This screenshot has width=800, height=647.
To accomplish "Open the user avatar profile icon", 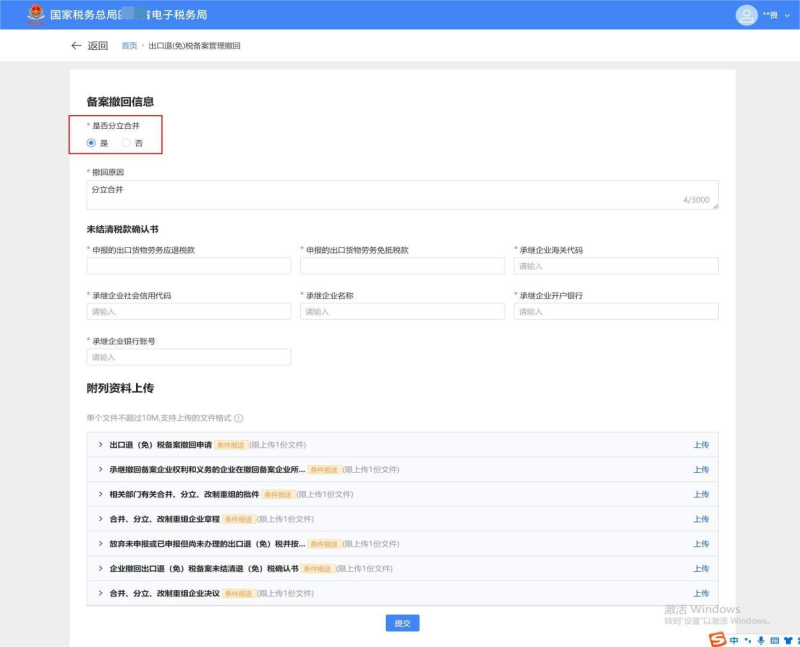I will tap(746, 15).
